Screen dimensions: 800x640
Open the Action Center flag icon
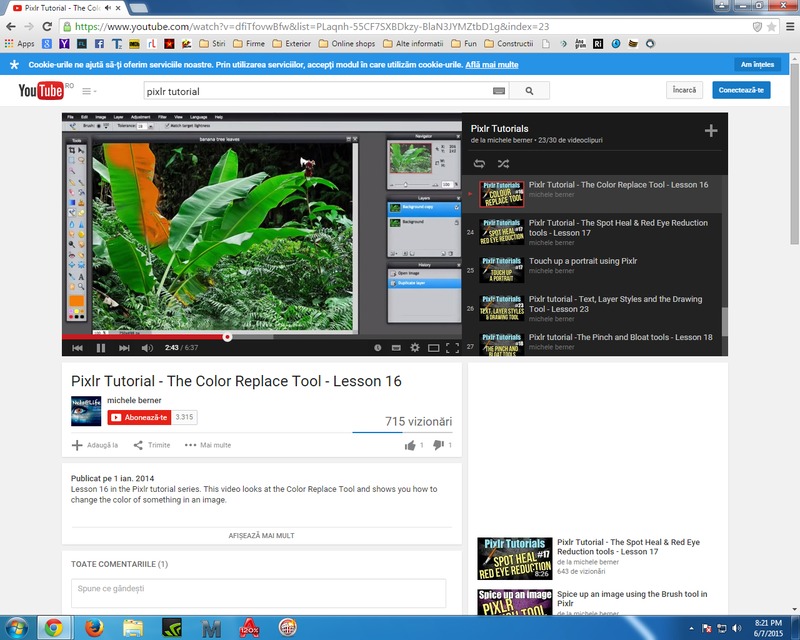(x=707, y=628)
